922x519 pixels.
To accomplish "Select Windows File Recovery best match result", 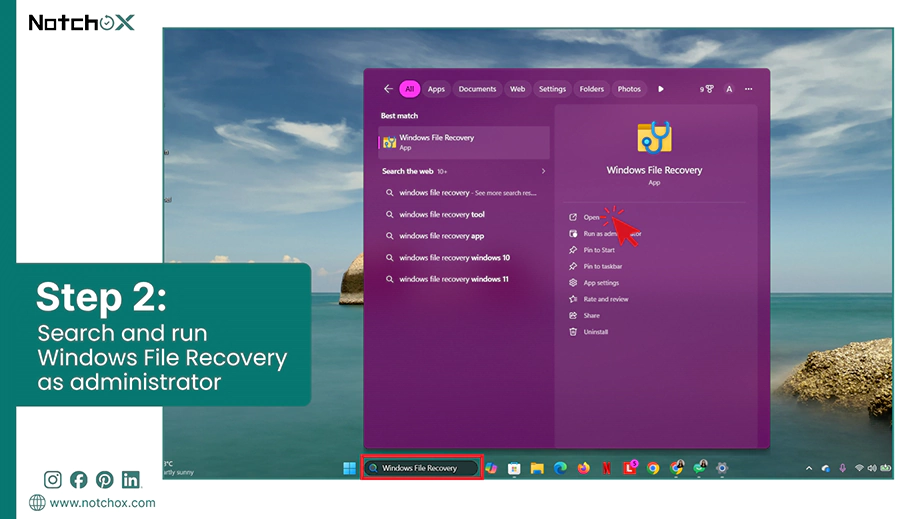I will (x=464, y=142).
